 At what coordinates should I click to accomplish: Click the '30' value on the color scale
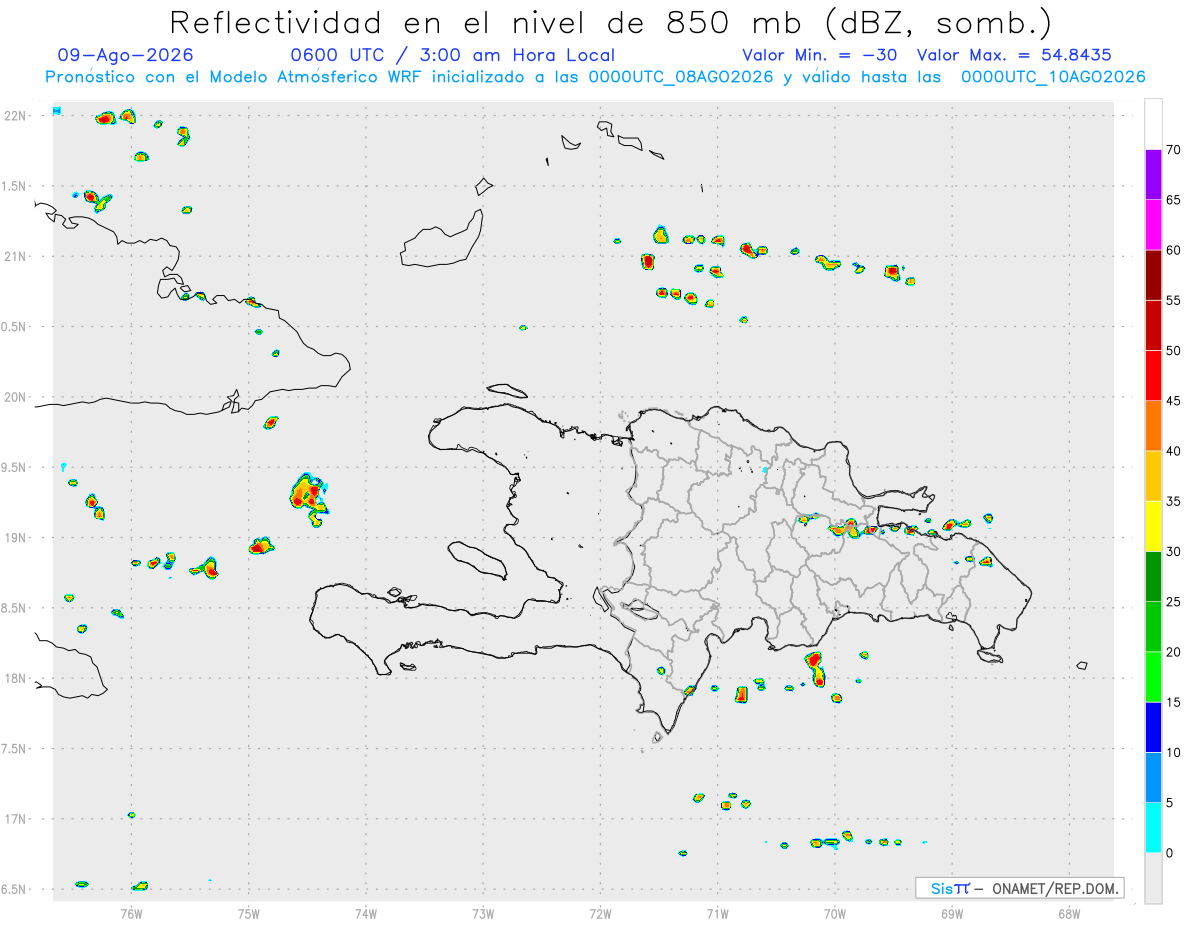1173,552
